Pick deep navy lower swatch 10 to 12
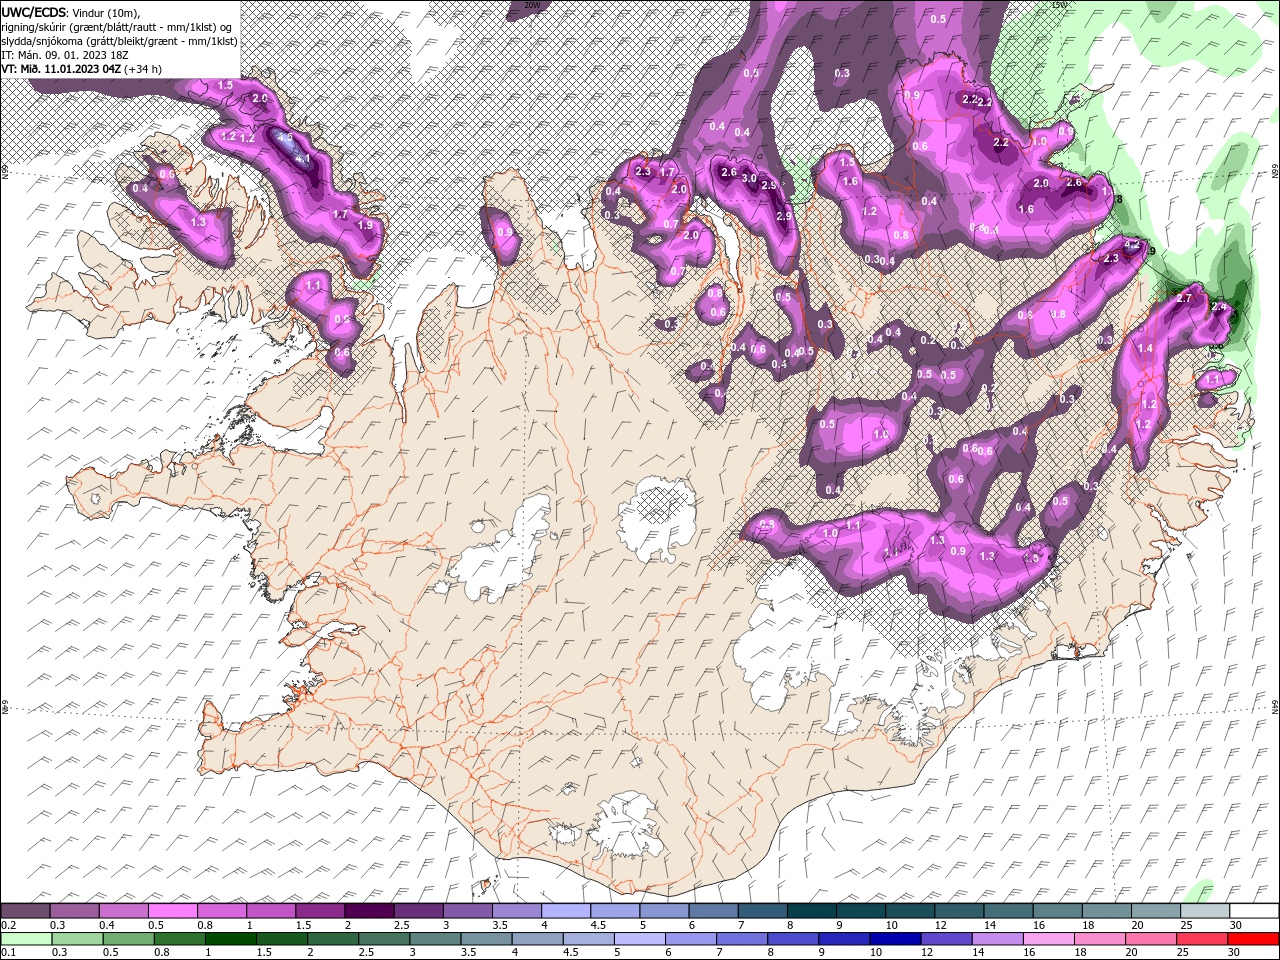This screenshot has height=960, width=1280. pyautogui.click(x=896, y=939)
